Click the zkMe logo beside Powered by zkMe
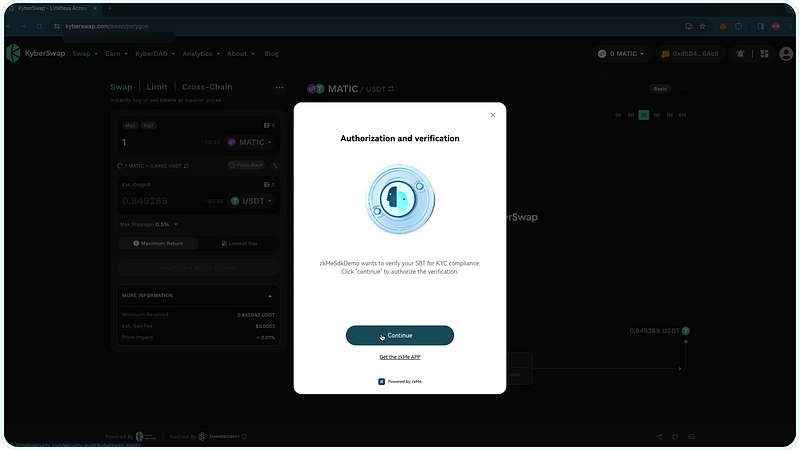The height and width of the screenshot is (450, 800). click(381, 382)
